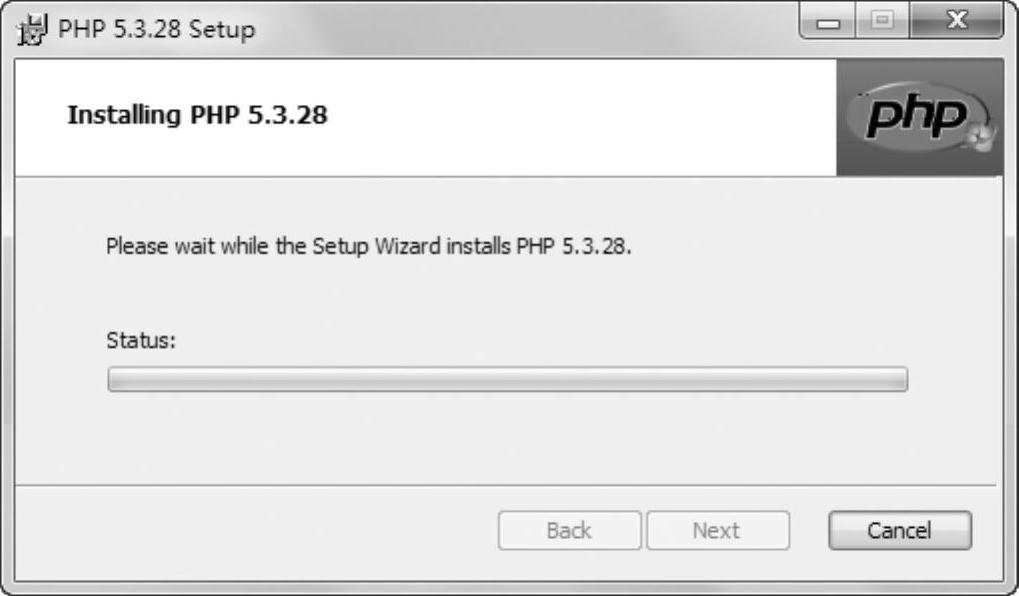Click the white header area between heading and logo
Image resolution: width=1019 pixels, height=596 pixels.
click(x=600, y=116)
